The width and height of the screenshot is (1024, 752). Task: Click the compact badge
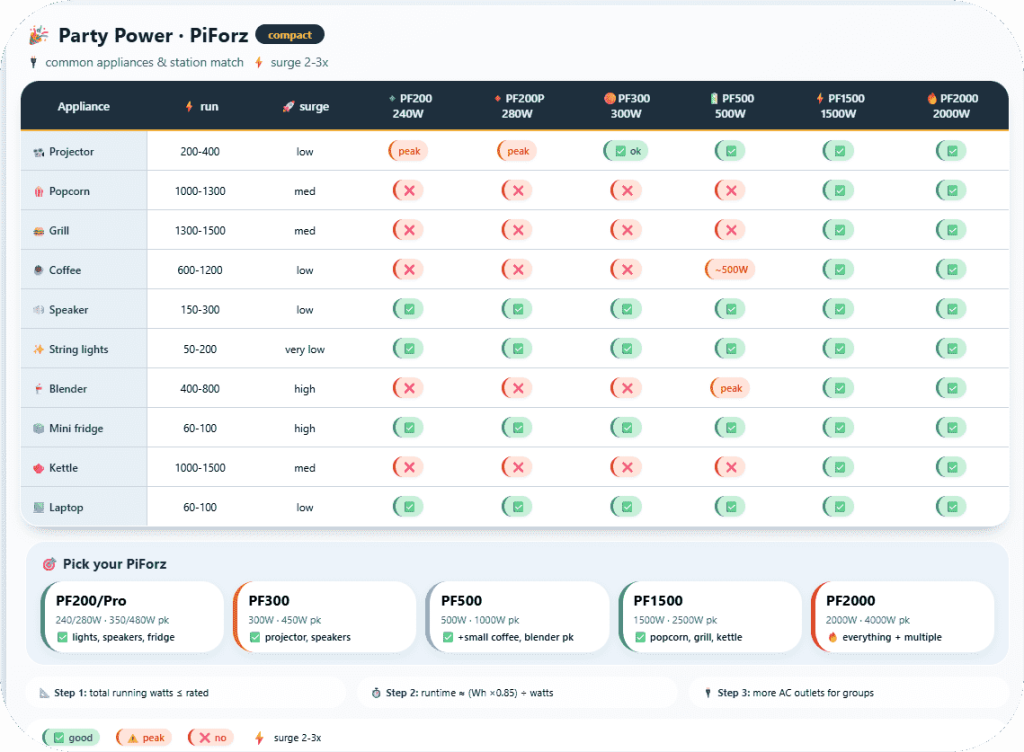click(x=290, y=35)
